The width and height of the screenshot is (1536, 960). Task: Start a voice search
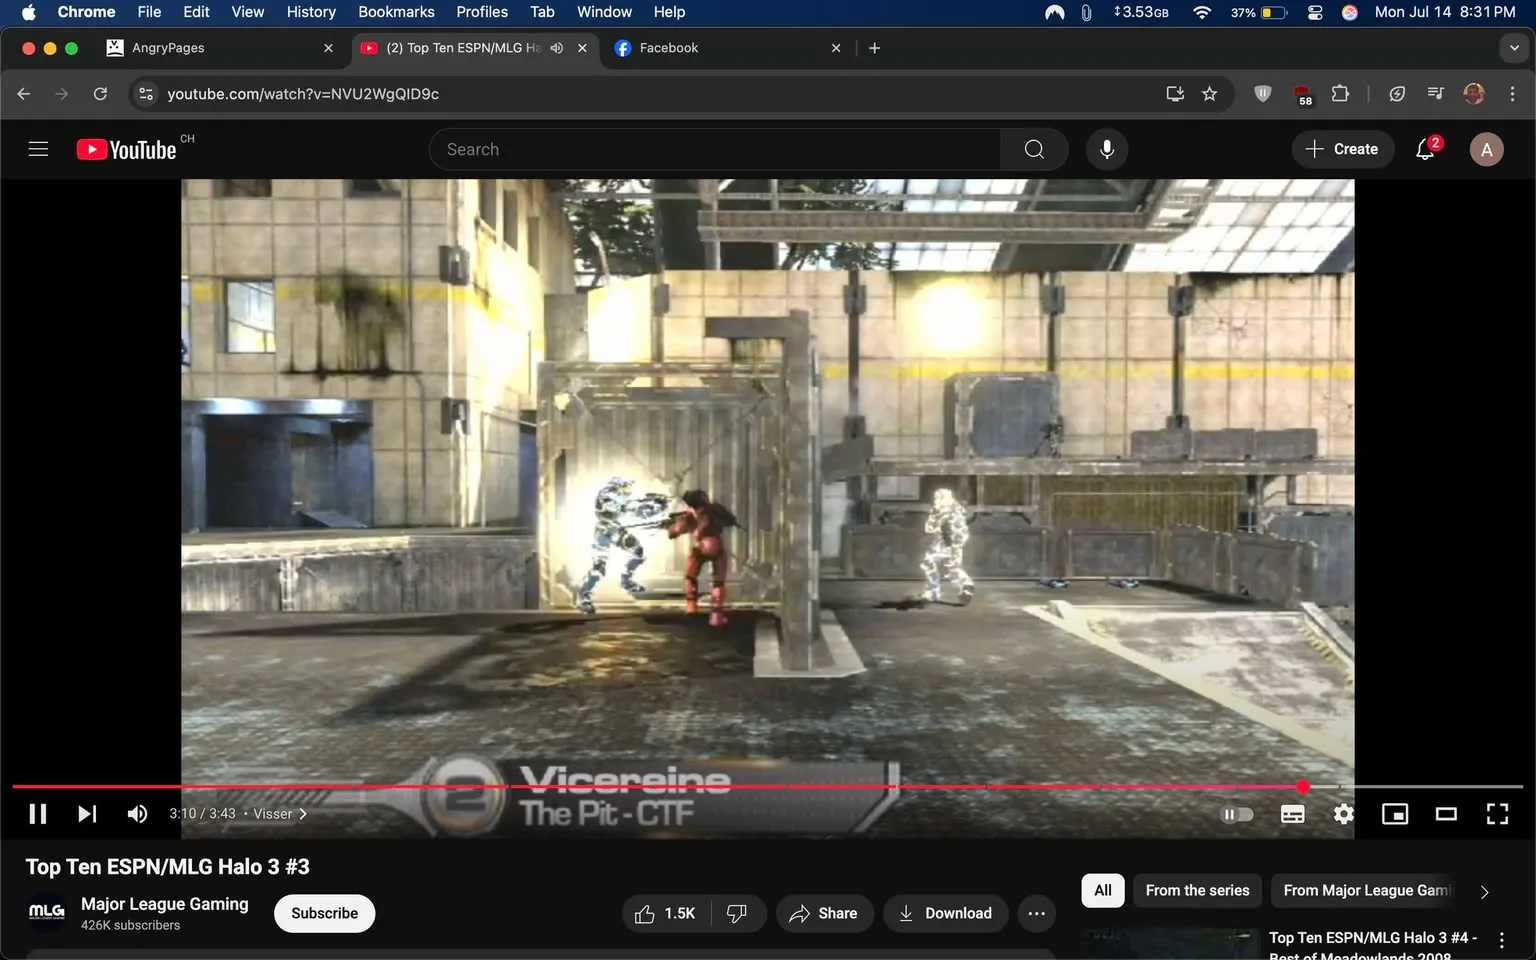point(1106,148)
